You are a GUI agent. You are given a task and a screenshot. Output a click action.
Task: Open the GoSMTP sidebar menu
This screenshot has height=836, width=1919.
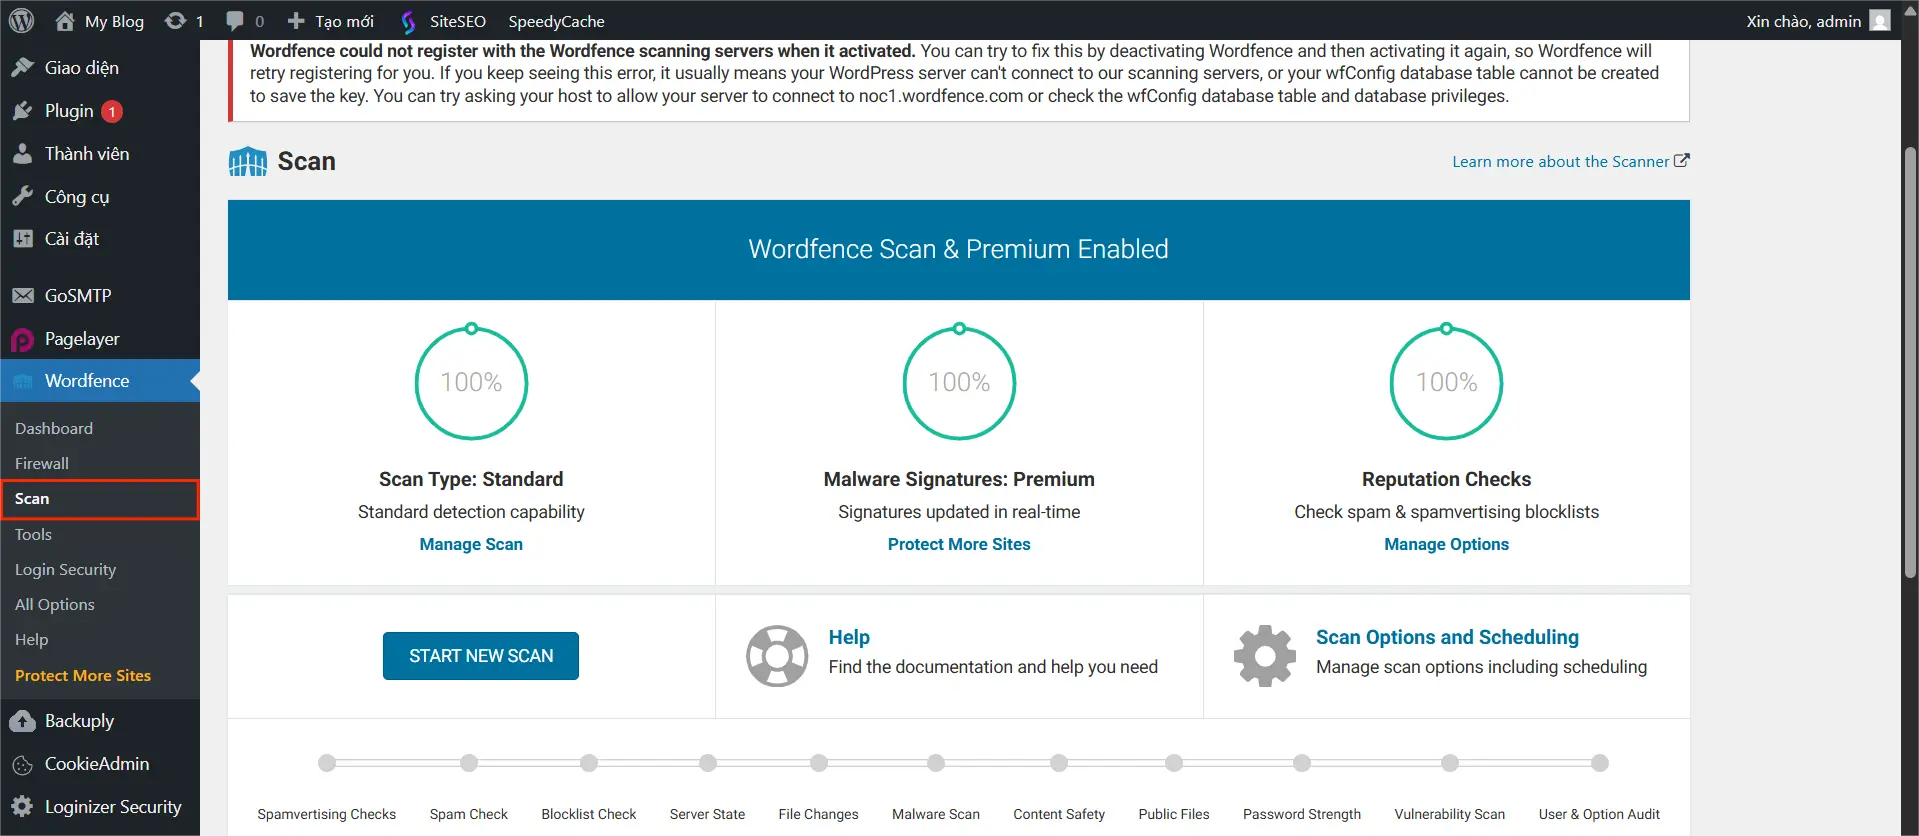78,296
